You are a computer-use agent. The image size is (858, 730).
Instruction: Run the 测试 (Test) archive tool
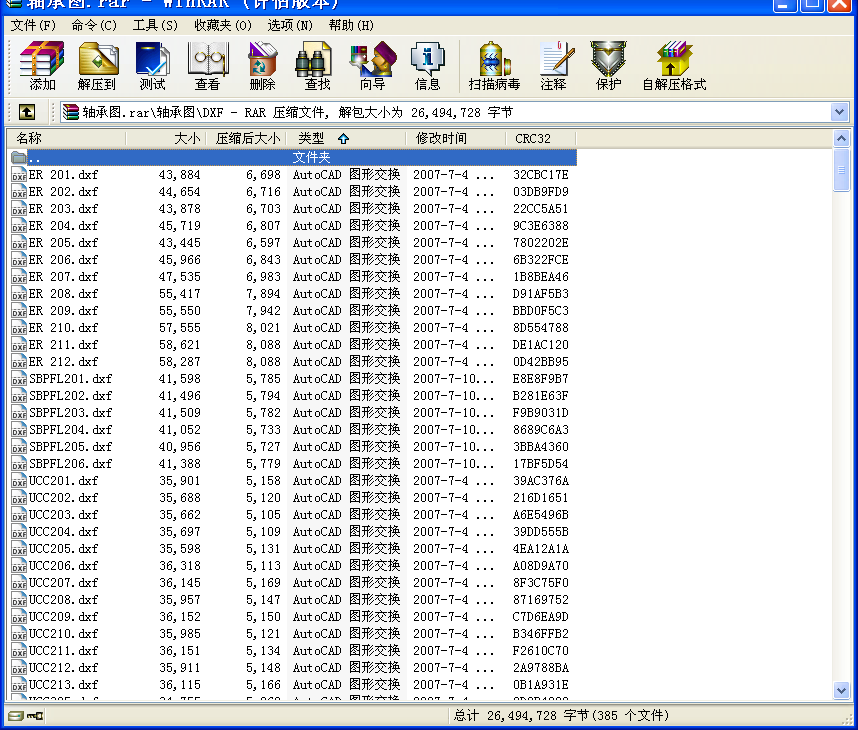click(152, 66)
